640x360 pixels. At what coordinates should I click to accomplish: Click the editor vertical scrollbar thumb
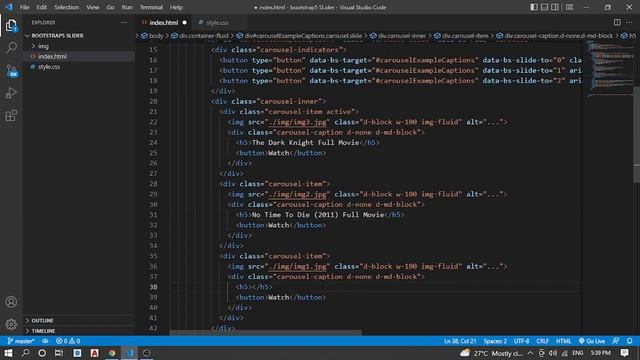pyautogui.click(x=636, y=135)
